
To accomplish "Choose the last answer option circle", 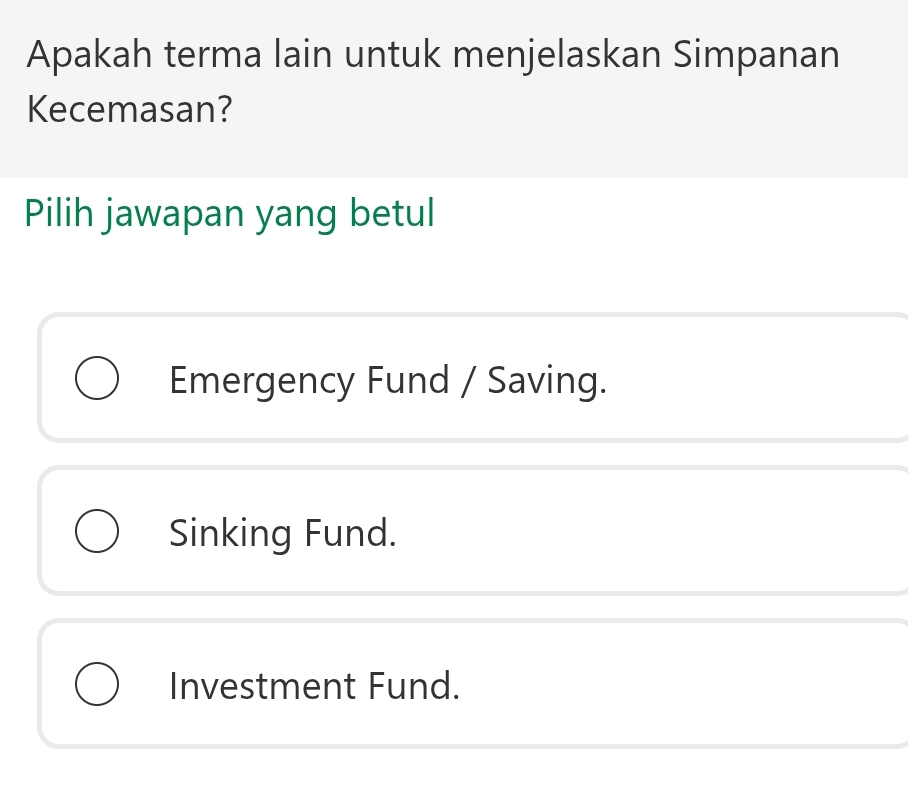I will pyautogui.click(x=96, y=686).
